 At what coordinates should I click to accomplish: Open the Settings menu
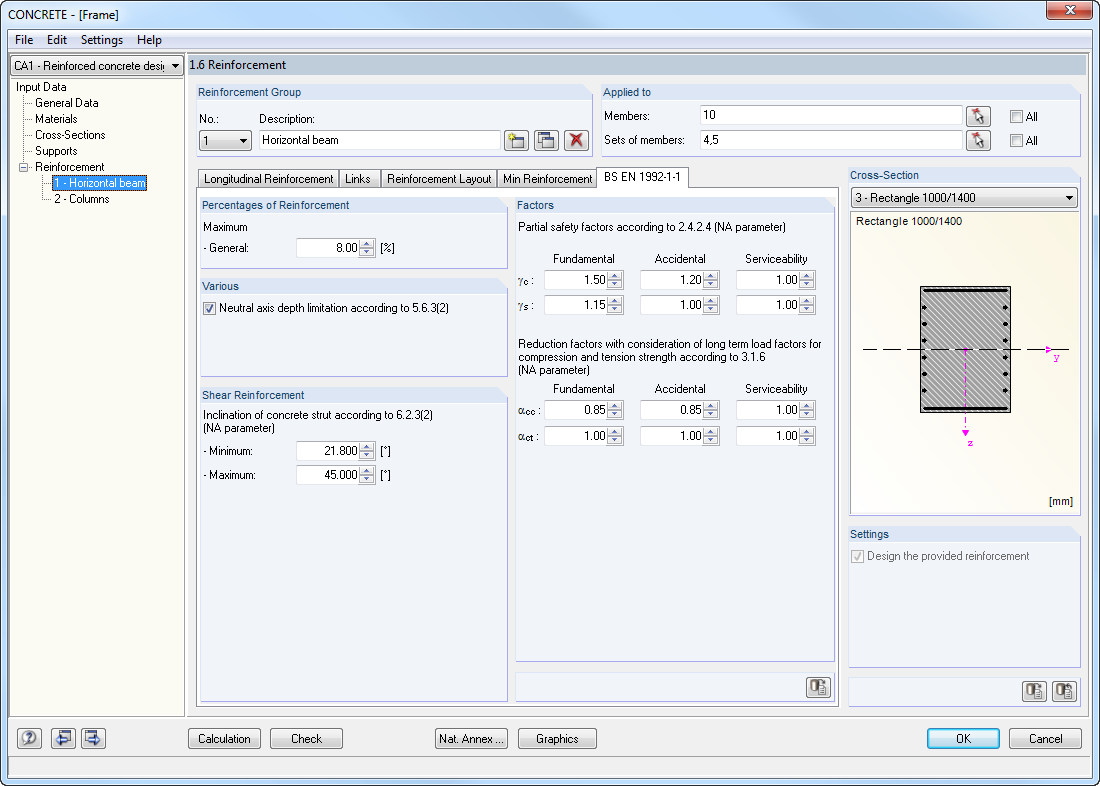tap(101, 40)
